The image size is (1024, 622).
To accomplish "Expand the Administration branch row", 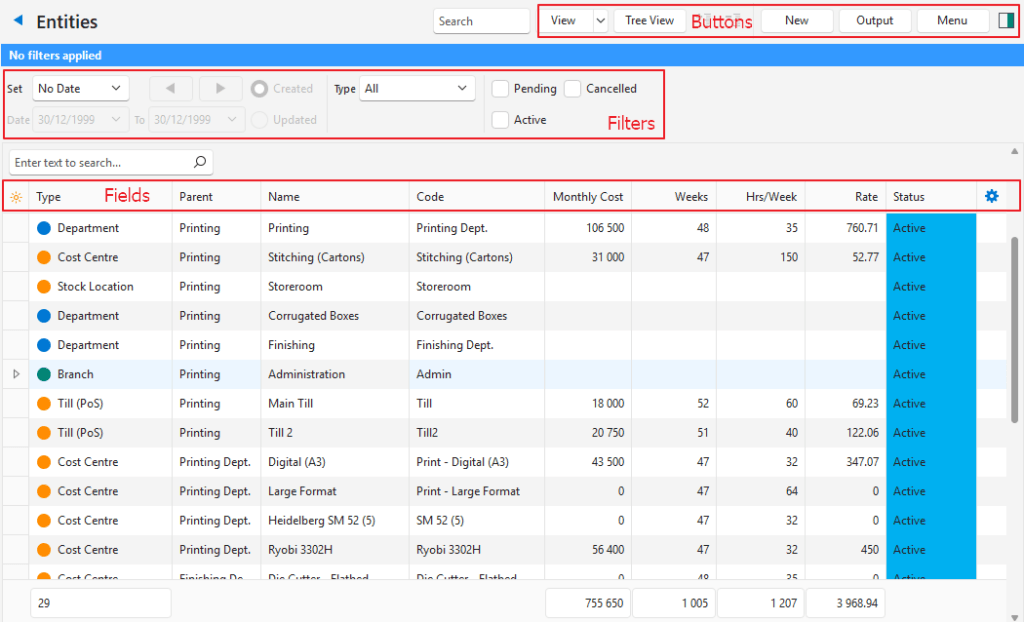I will pyautogui.click(x=16, y=374).
